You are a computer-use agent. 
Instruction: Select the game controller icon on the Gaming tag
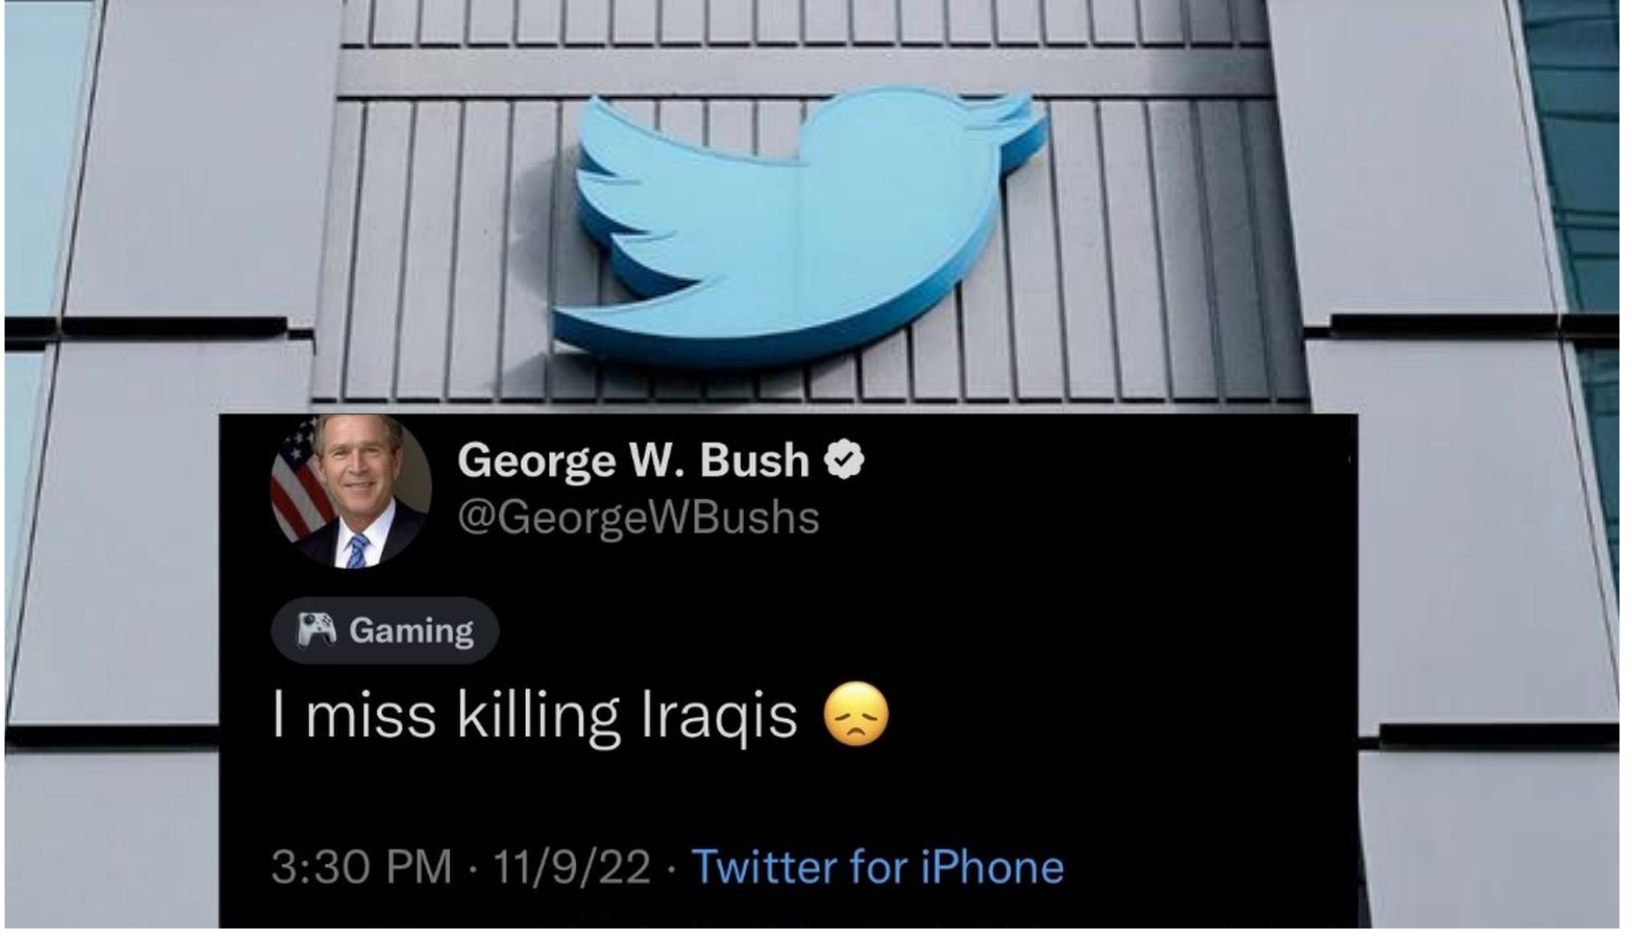[313, 629]
